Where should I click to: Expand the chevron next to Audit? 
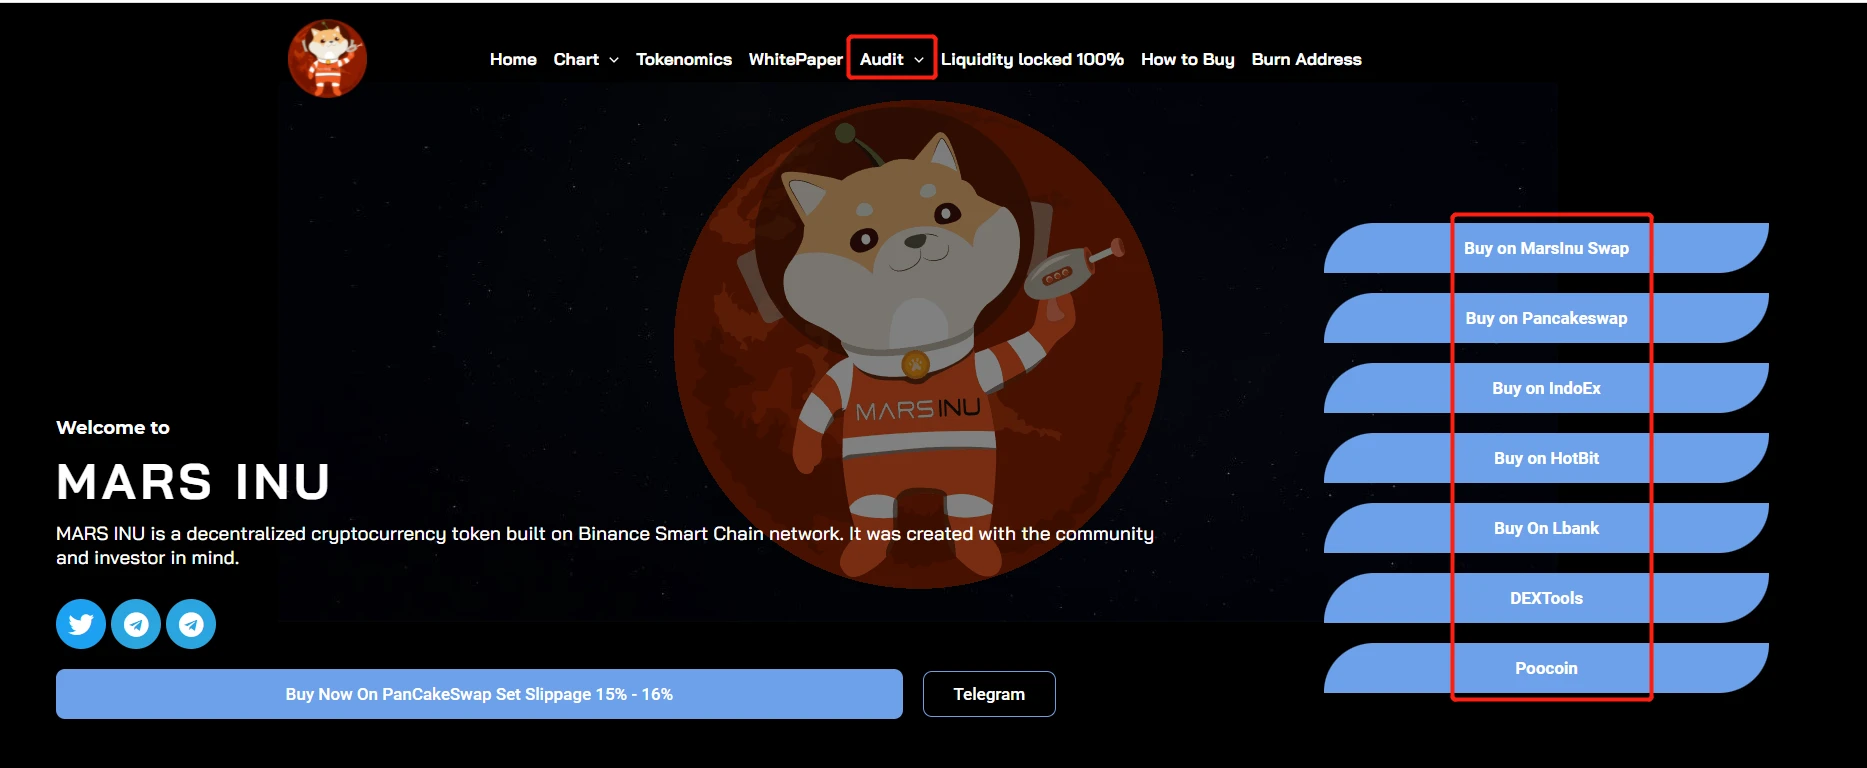919,60
